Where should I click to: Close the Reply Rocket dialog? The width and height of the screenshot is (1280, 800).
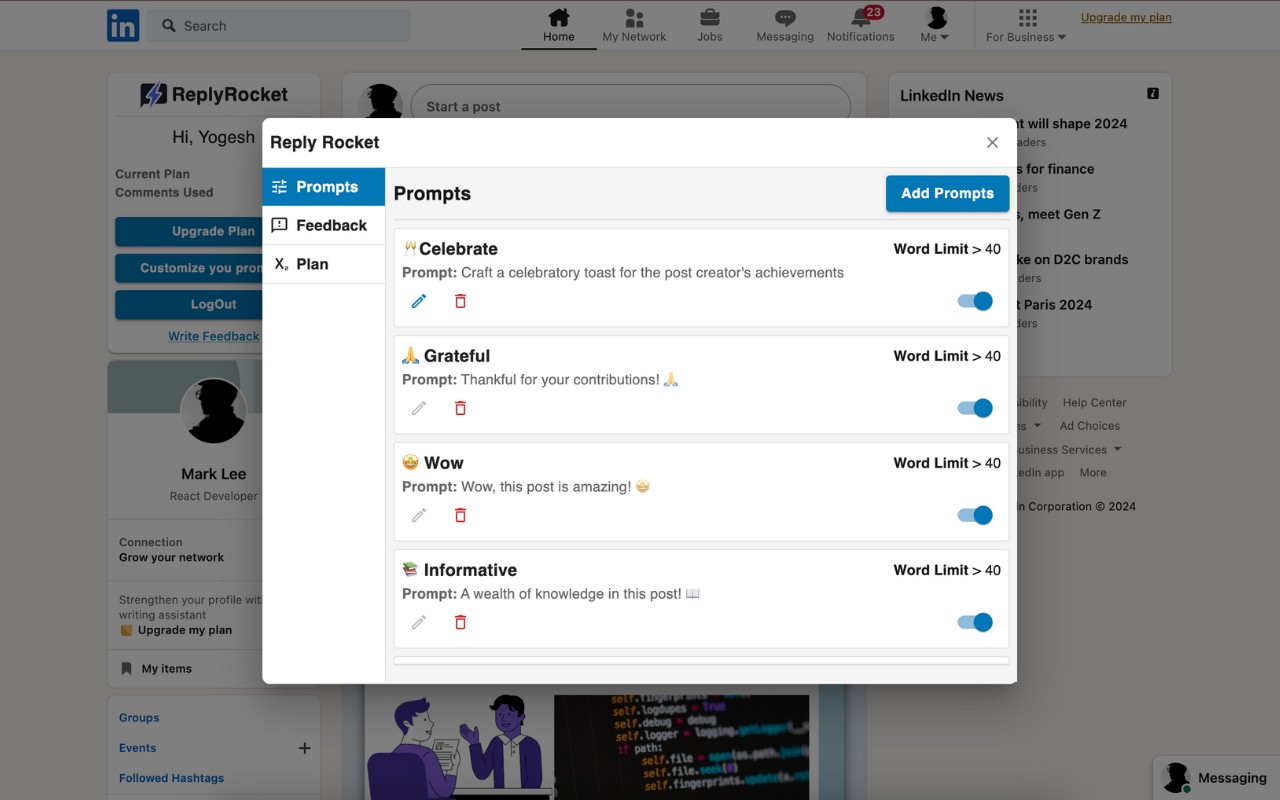[x=992, y=143]
